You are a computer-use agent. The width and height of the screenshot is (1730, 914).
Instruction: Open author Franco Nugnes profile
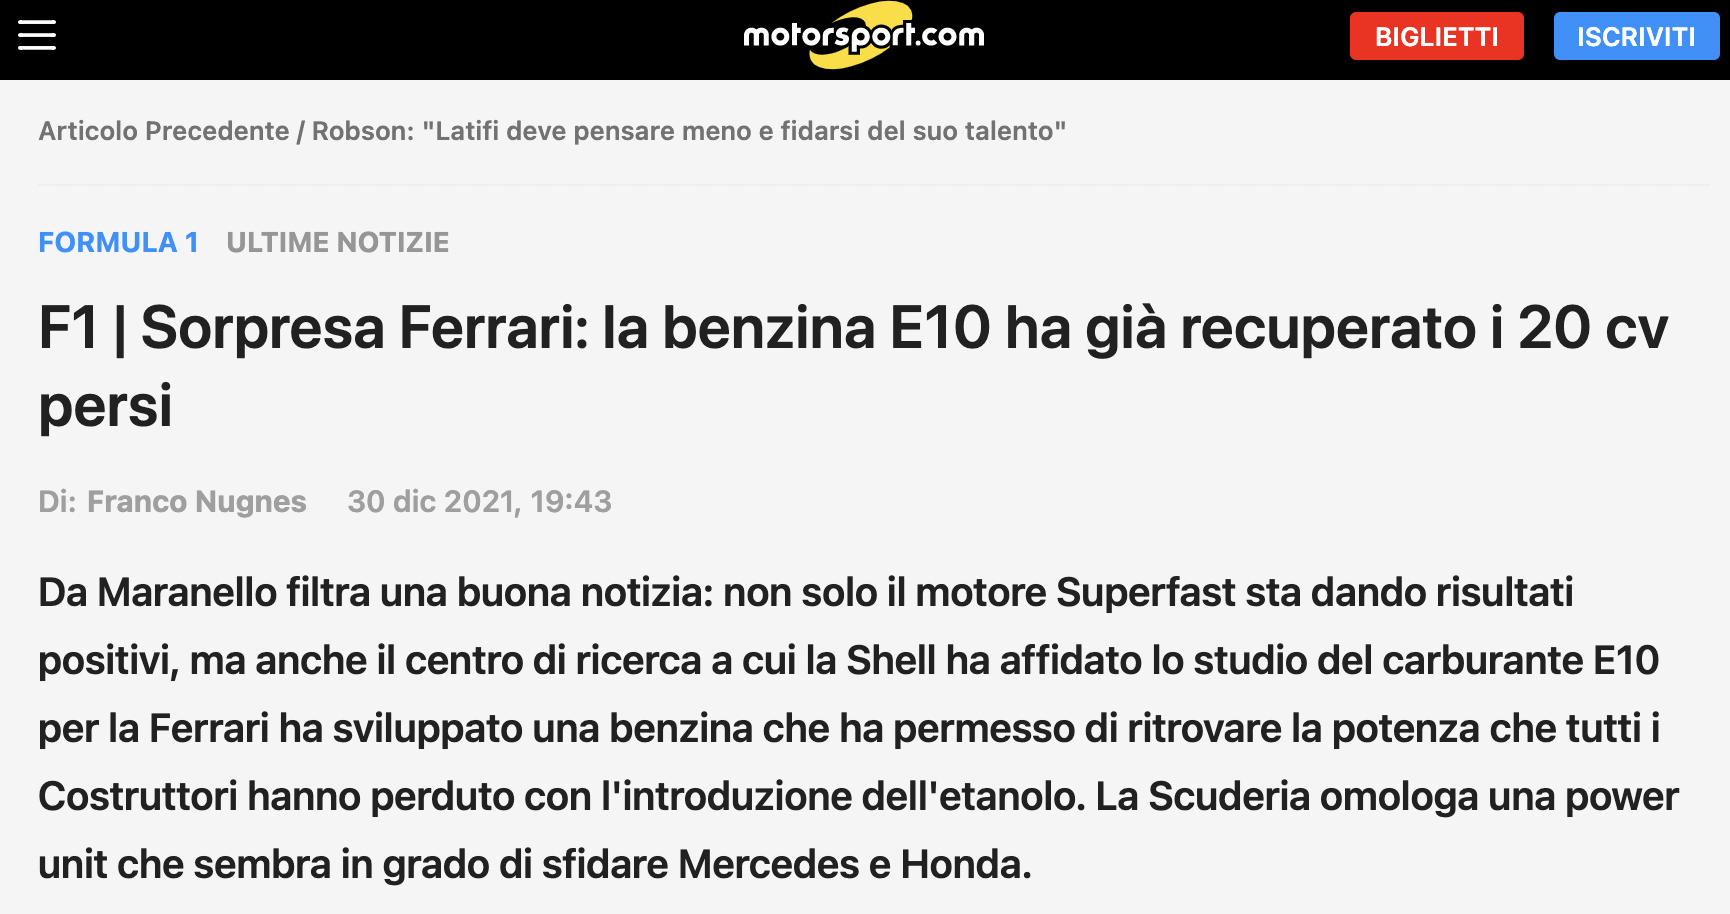pyautogui.click(x=197, y=501)
